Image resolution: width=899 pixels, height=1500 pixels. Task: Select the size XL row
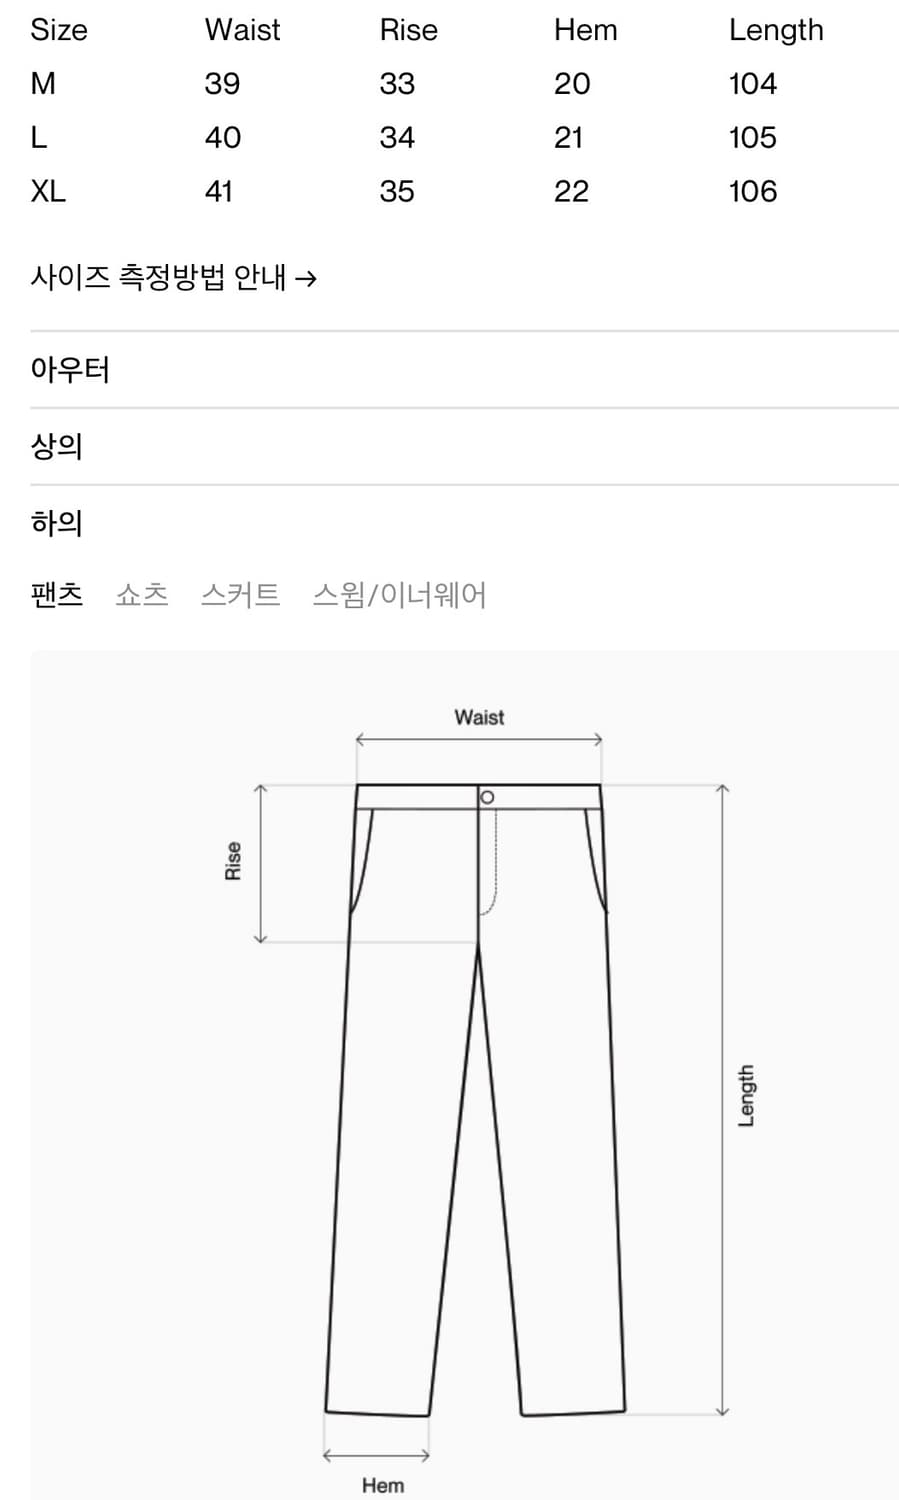click(48, 191)
